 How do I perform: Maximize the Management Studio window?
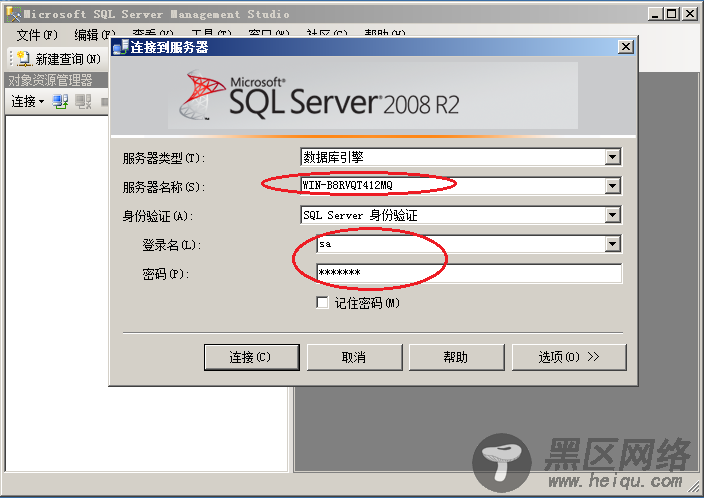pyautogui.click(x=672, y=14)
